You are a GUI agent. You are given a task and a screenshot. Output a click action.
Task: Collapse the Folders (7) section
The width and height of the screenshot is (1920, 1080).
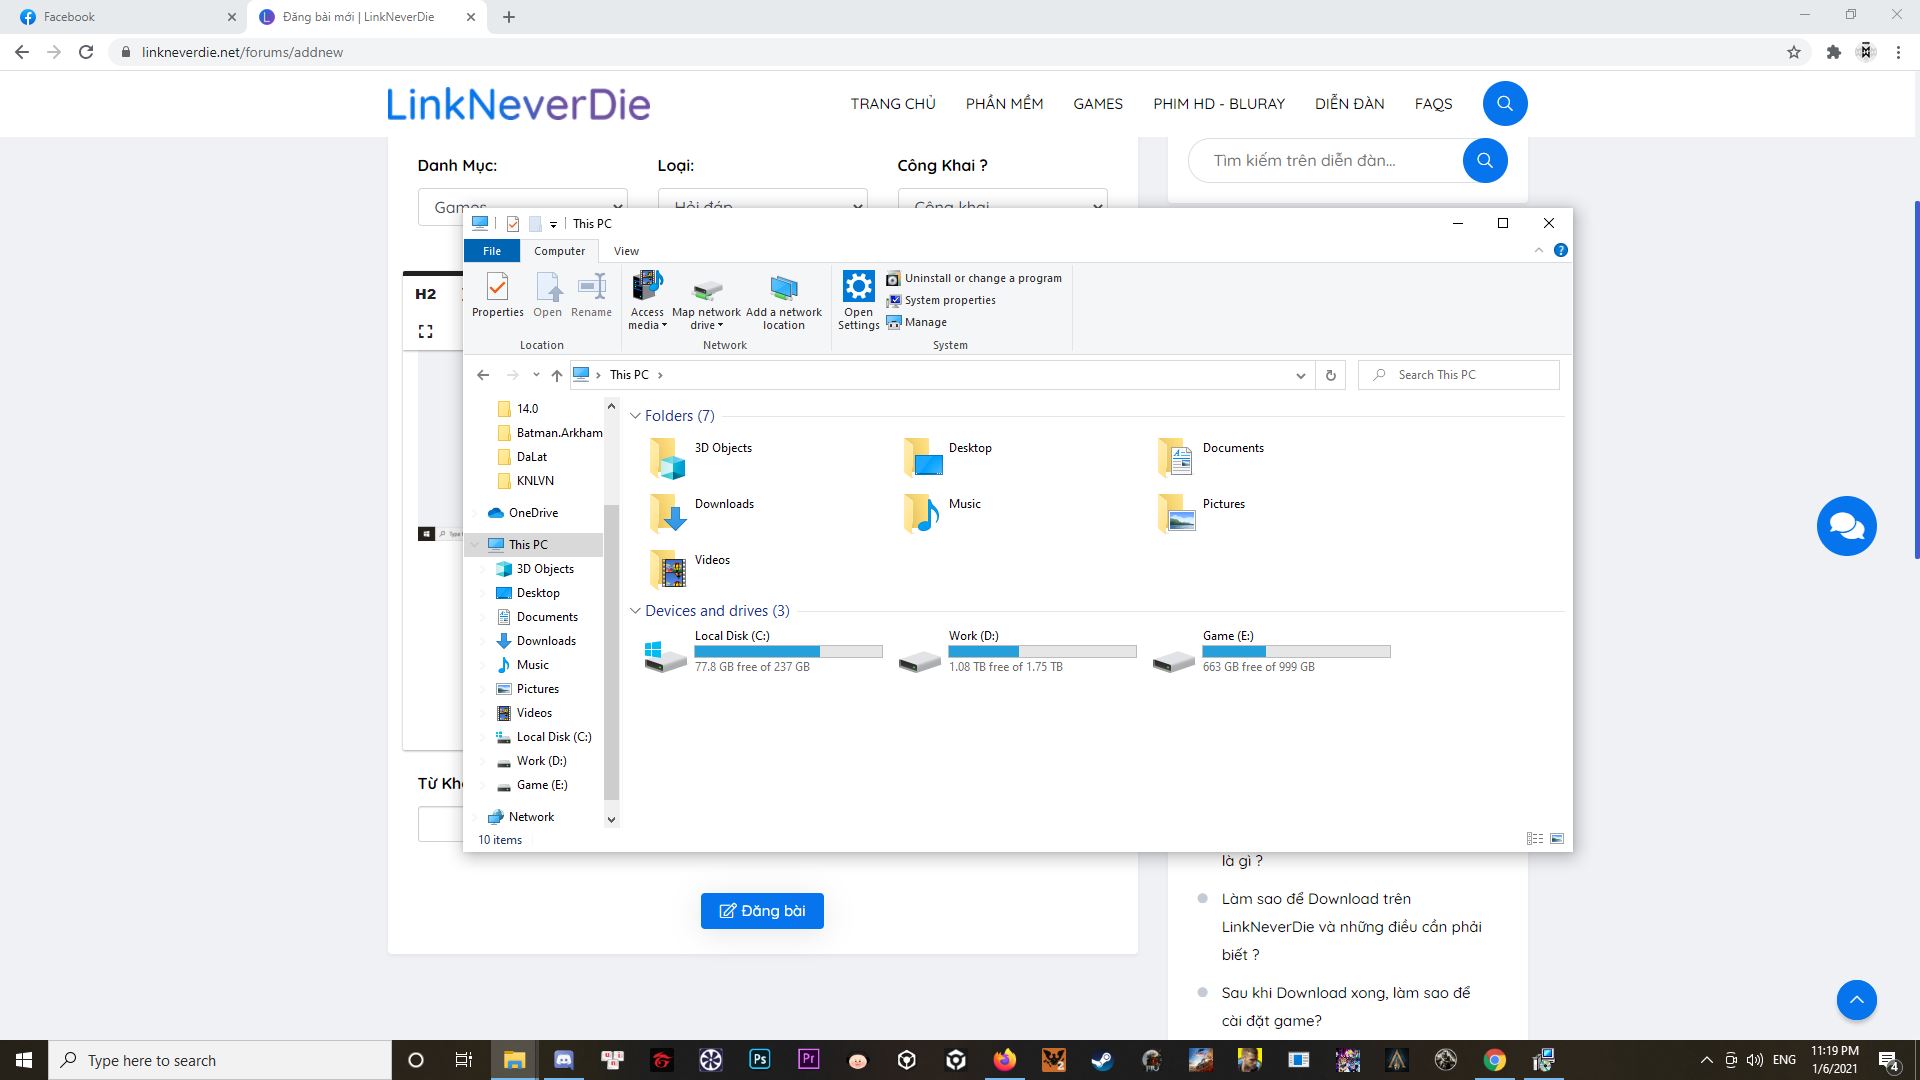tap(635, 416)
